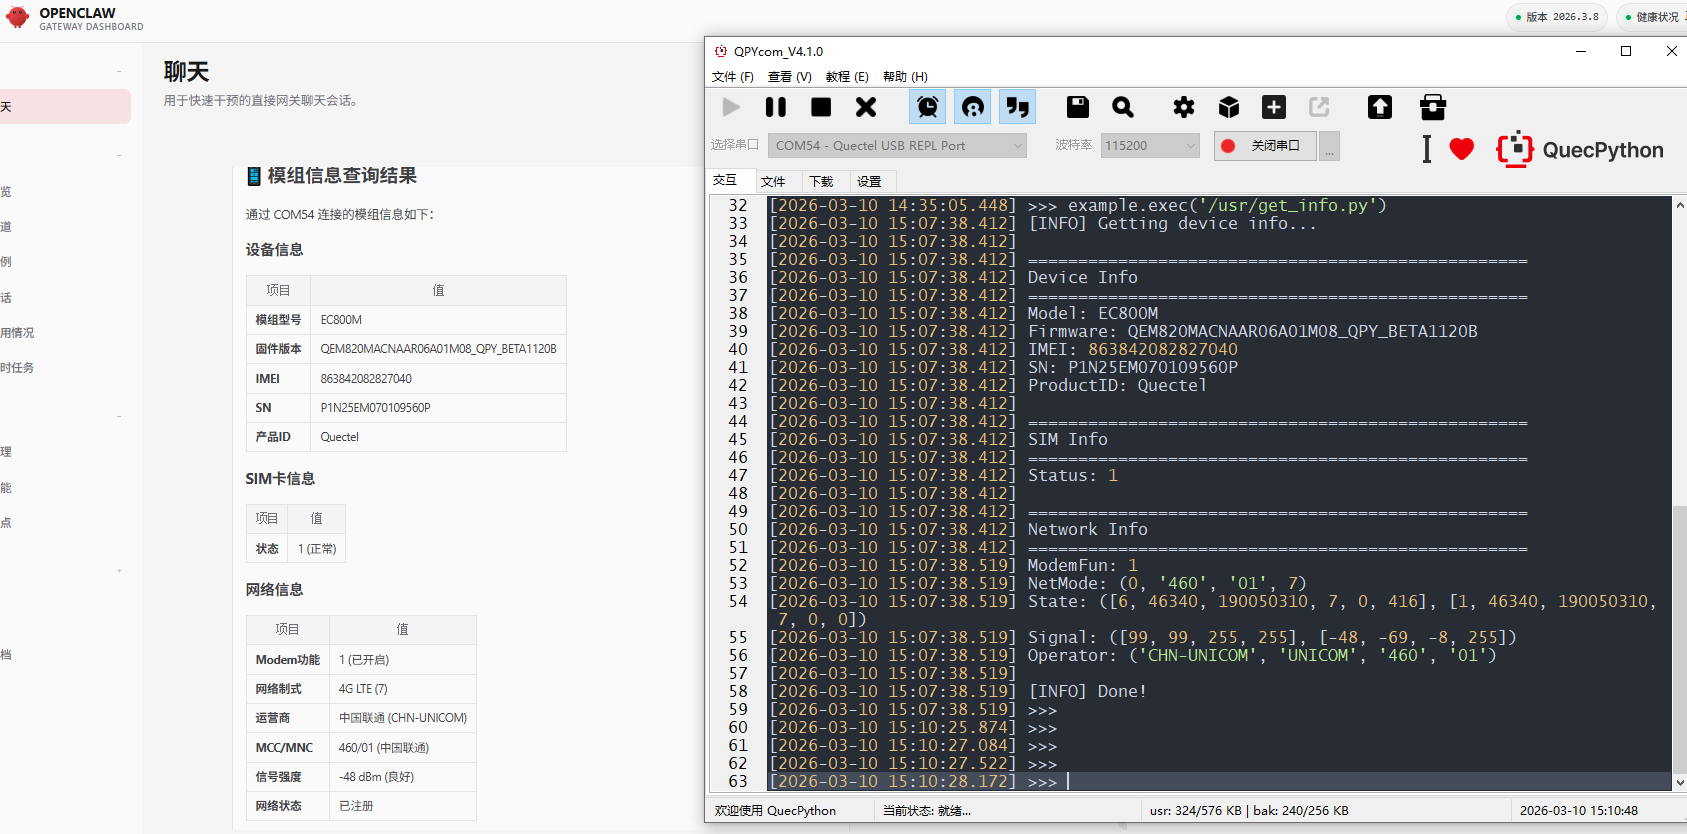The image size is (1687, 834).
Task: Expand the 115200 baud rate dropdown
Action: click(1149, 146)
